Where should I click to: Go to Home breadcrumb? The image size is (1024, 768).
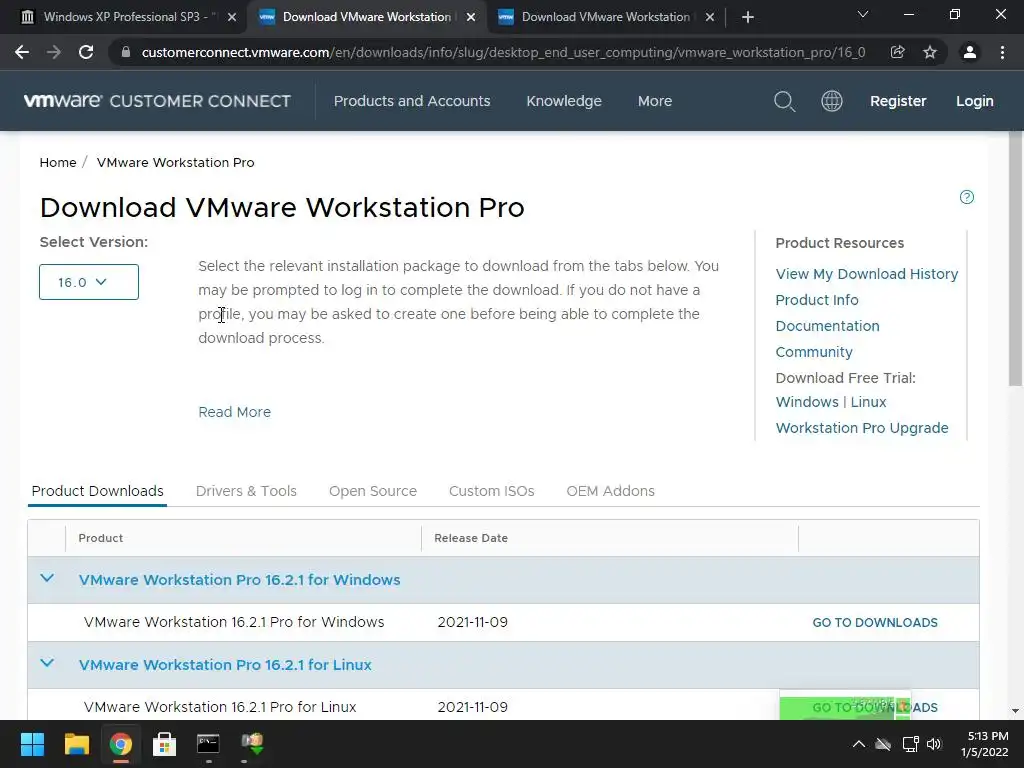point(57,163)
